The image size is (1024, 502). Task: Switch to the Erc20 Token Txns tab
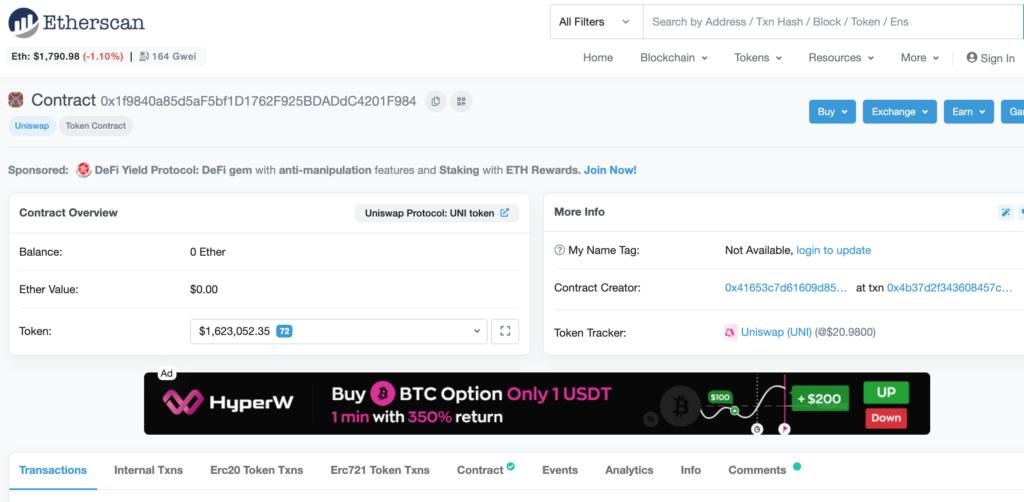257,470
